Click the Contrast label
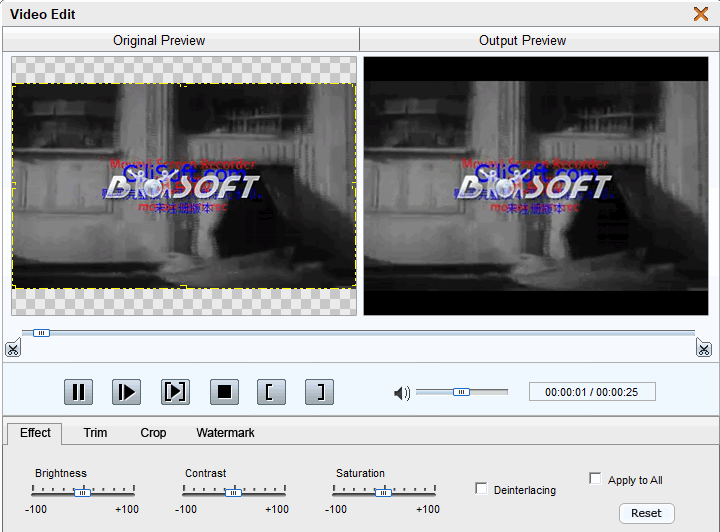720x532 pixels. point(206,473)
